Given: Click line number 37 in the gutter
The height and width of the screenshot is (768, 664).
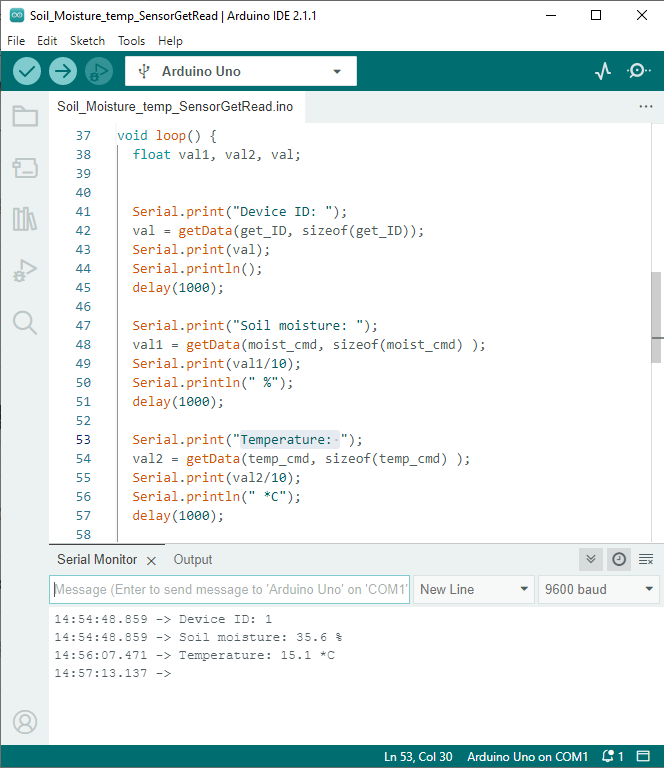Looking at the screenshot, I should click(x=83, y=136).
